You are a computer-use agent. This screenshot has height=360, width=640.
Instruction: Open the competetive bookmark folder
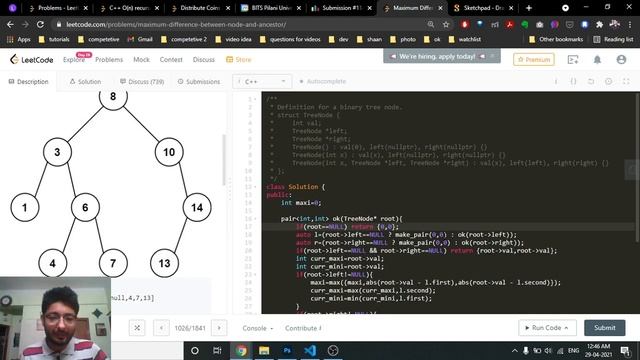click(98, 39)
